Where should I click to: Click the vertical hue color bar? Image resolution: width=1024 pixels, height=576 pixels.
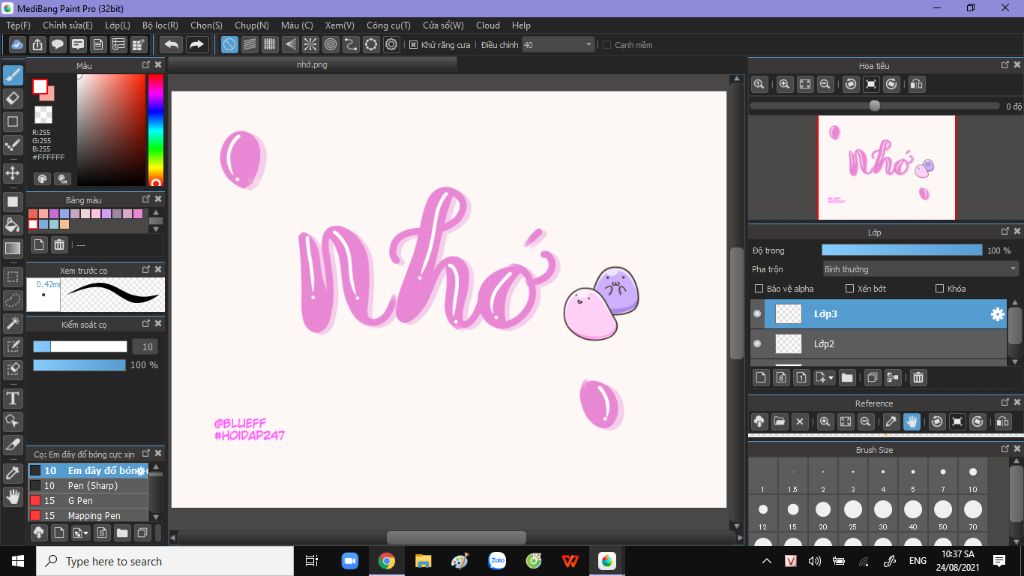tap(155, 130)
